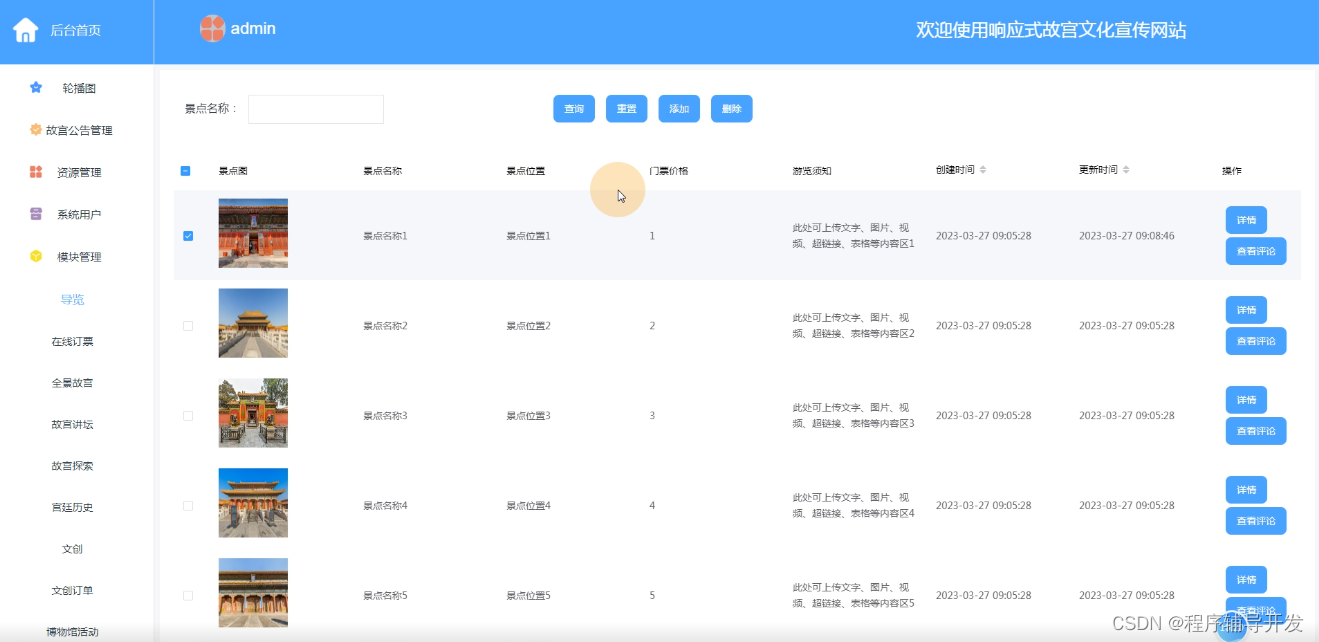The height and width of the screenshot is (642, 1319).
Task: Select the 全景故宫 submenu item
Action: click(x=72, y=383)
